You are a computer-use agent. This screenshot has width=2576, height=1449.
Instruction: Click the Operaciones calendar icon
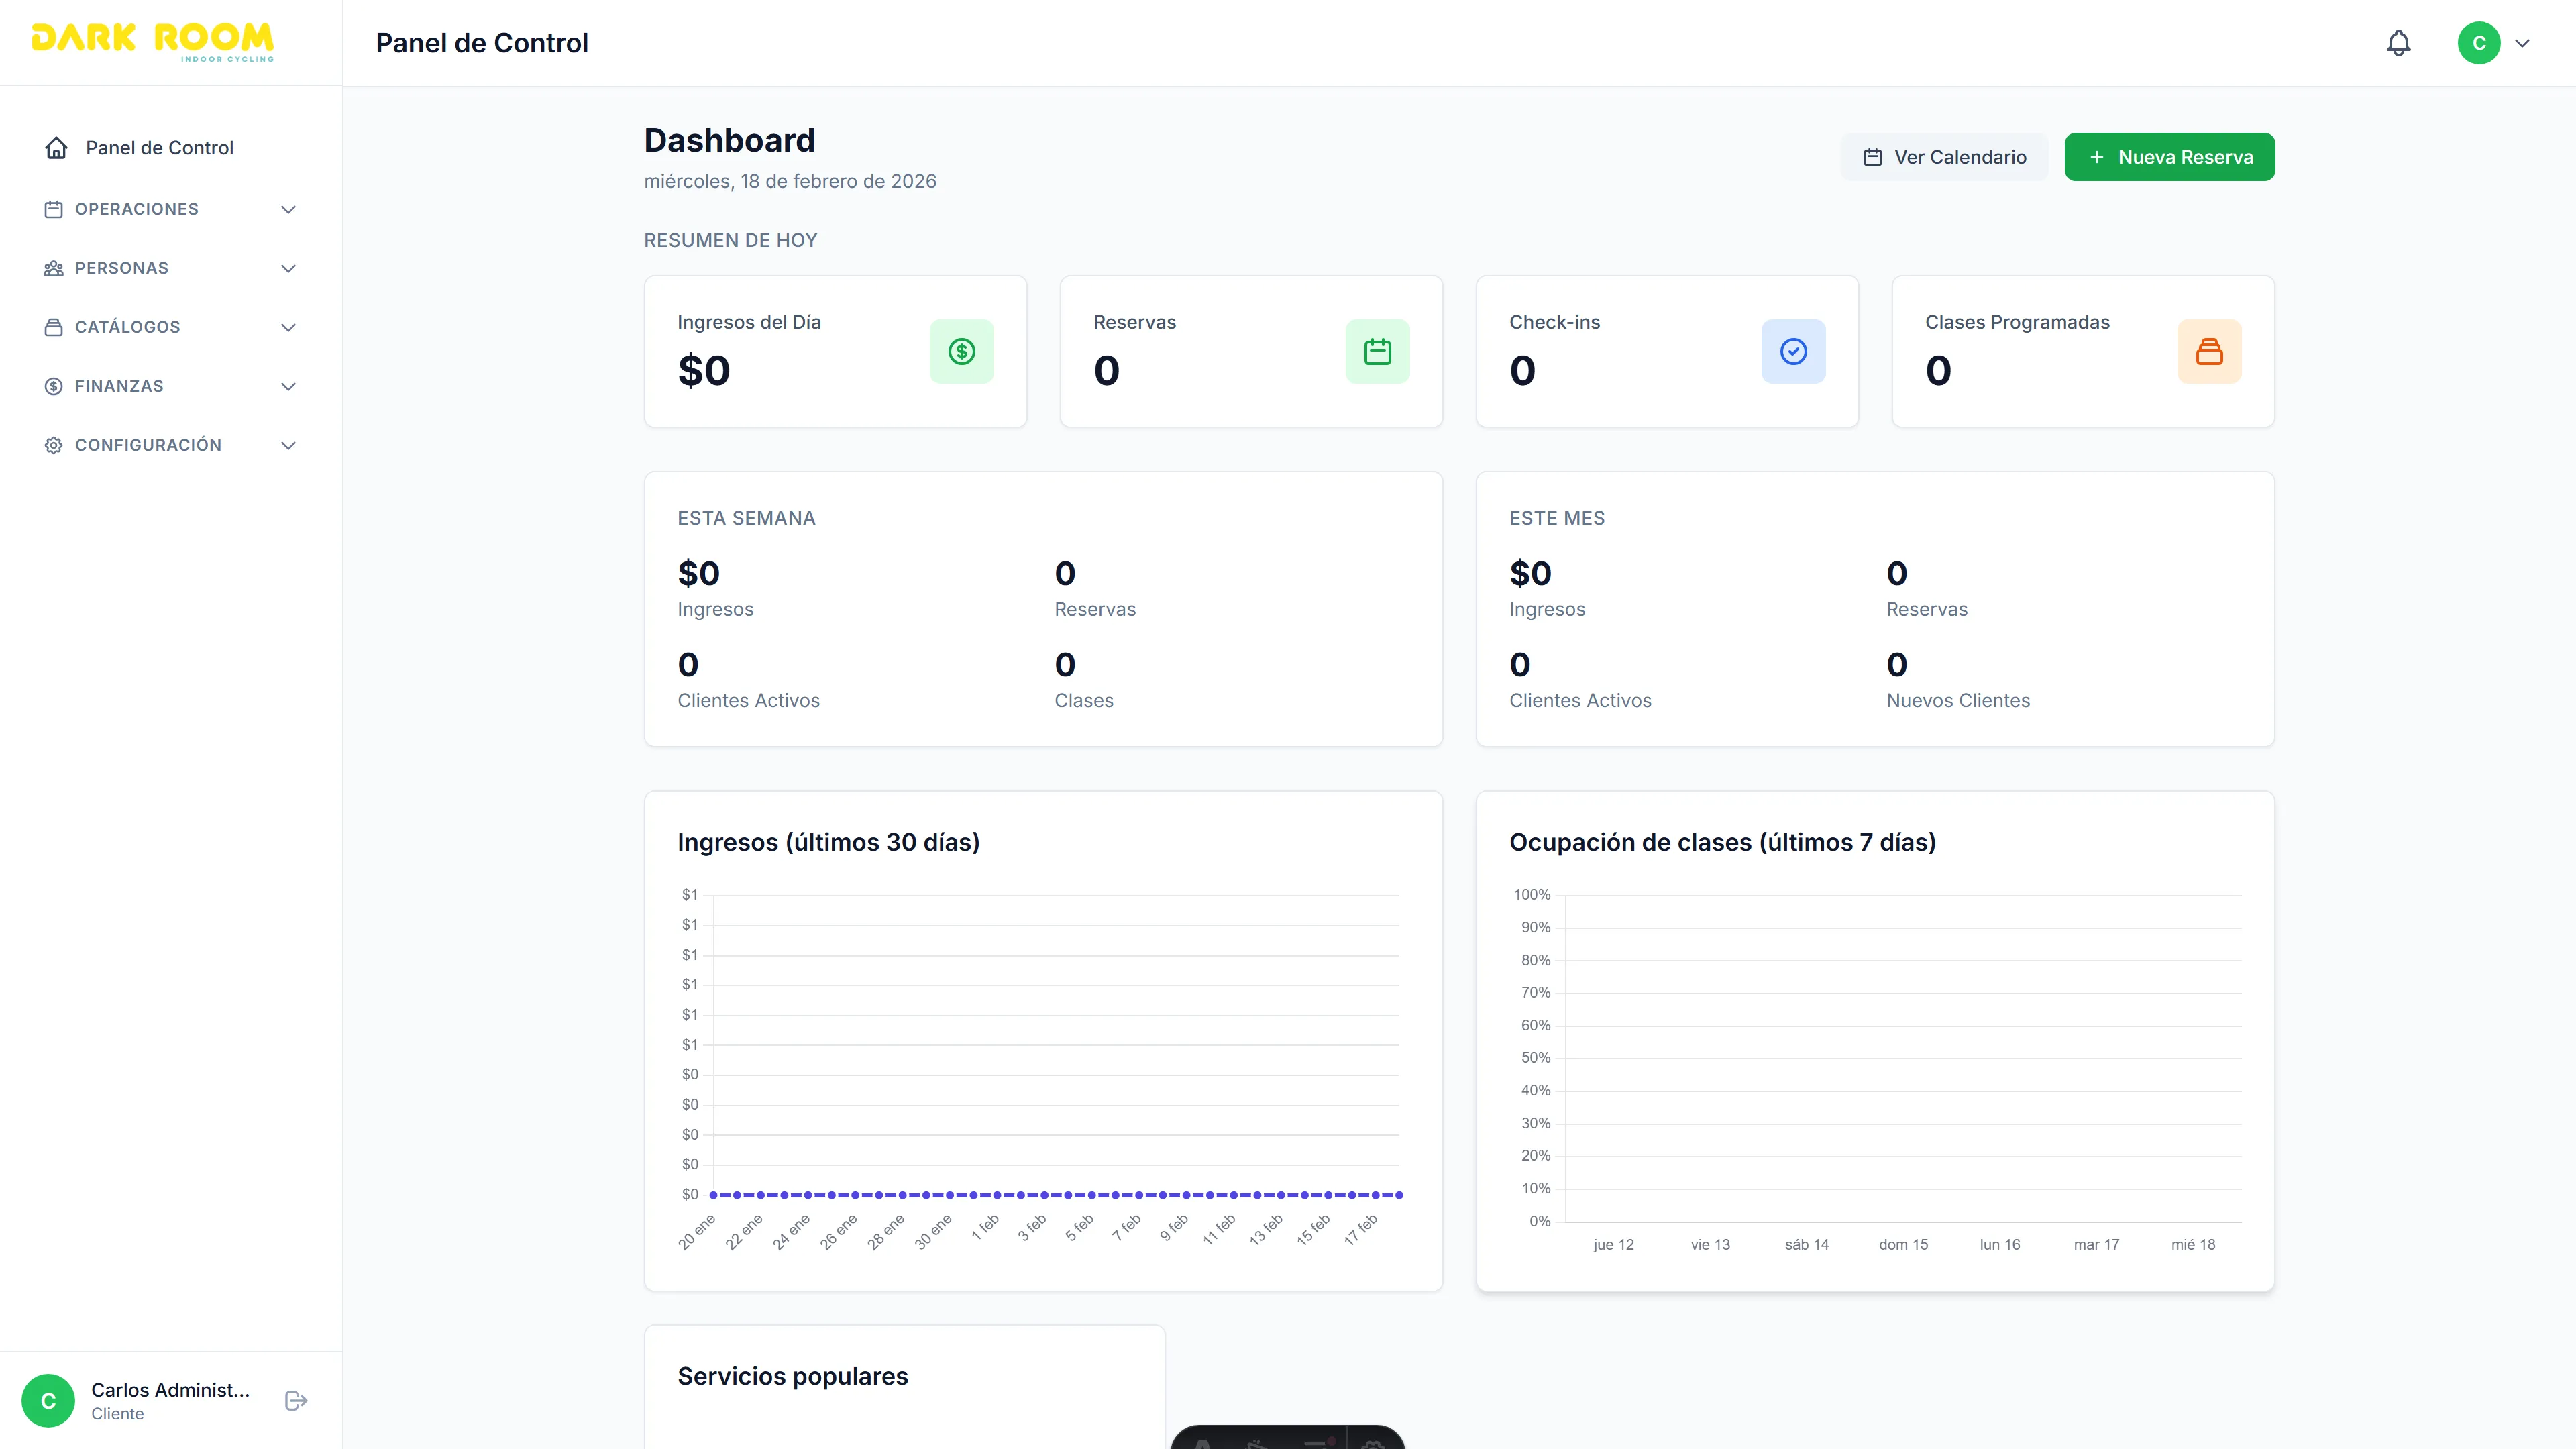[52, 209]
